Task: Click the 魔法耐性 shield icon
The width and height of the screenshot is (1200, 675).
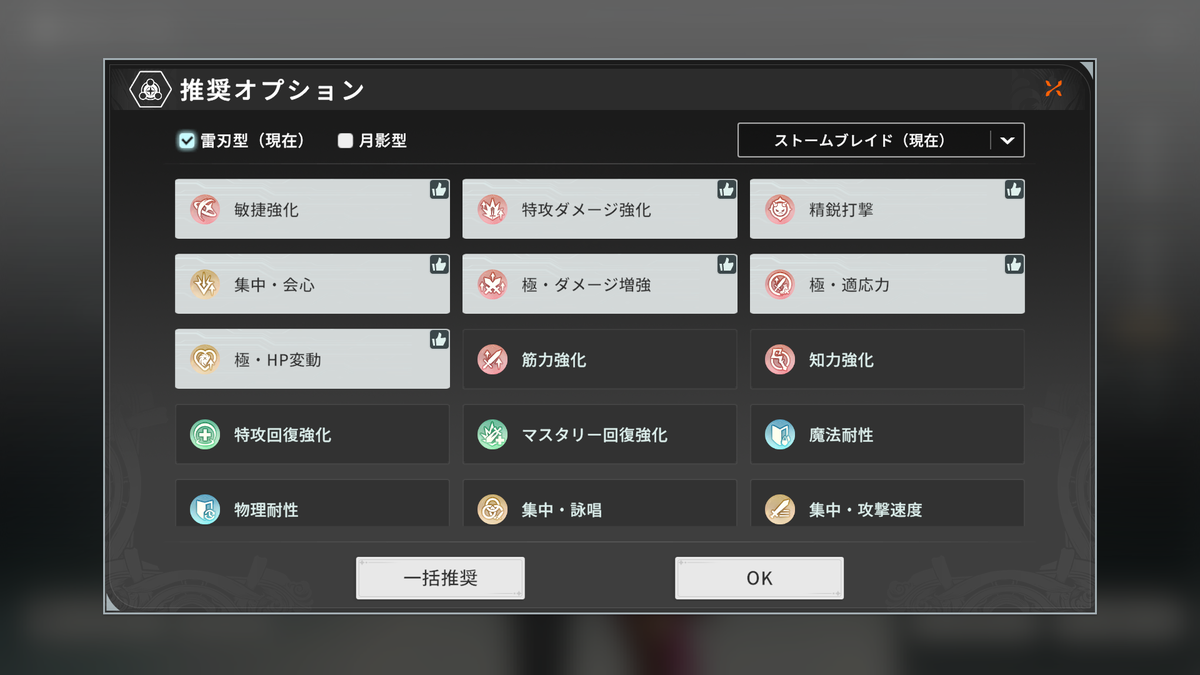Action: coord(780,435)
